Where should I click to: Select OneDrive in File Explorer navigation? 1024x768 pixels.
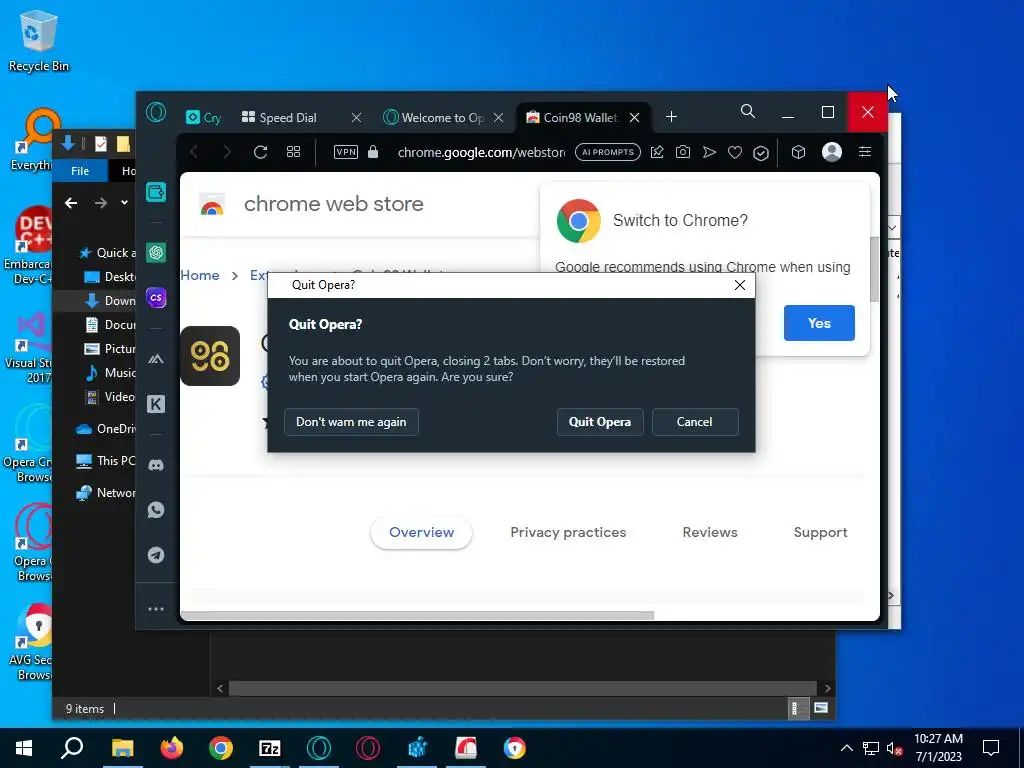pyautogui.click(x=106, y=428)
